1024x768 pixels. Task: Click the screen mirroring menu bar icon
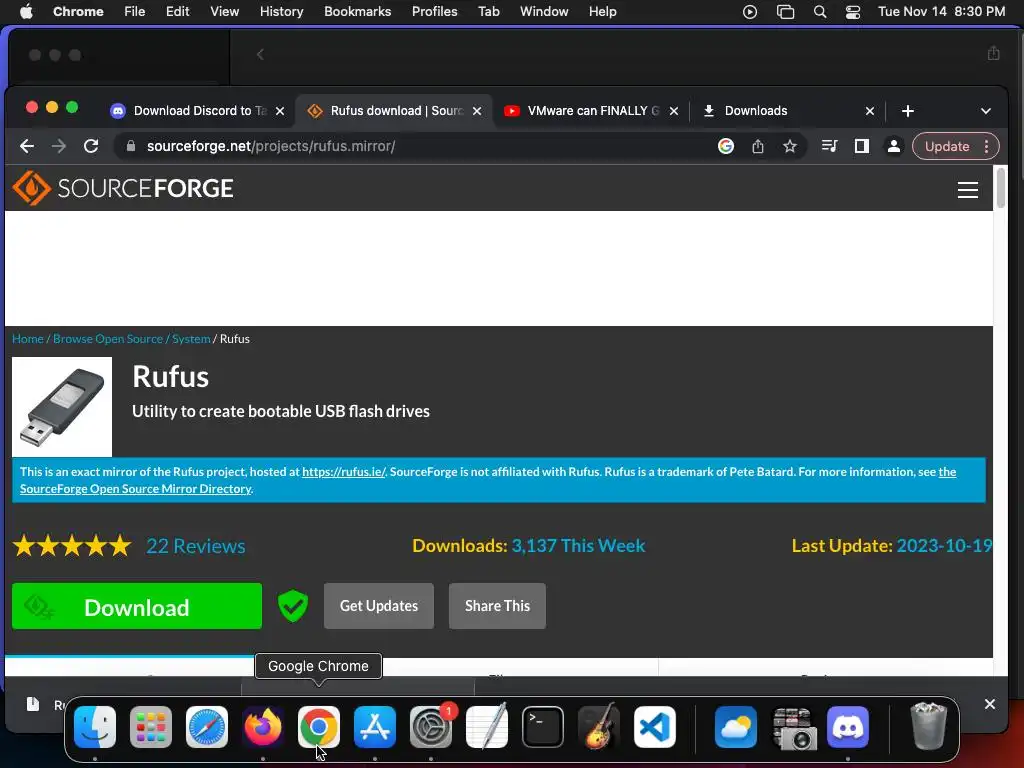click(x=786, y=12)
